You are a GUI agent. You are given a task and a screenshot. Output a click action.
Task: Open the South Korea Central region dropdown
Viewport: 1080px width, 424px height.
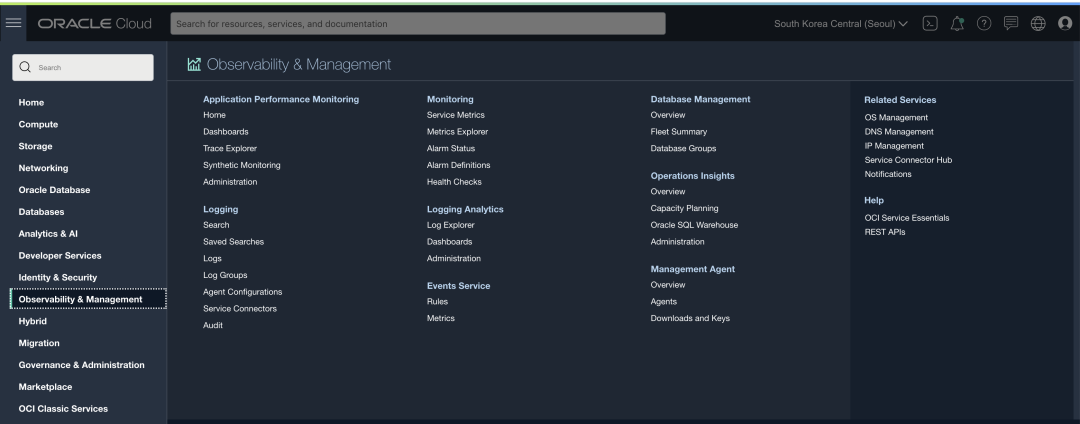[840, 23]
